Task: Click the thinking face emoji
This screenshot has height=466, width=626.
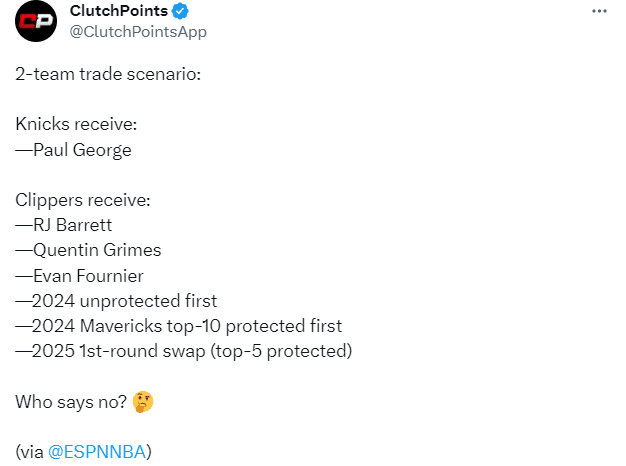Action: [x=143, y=402]
